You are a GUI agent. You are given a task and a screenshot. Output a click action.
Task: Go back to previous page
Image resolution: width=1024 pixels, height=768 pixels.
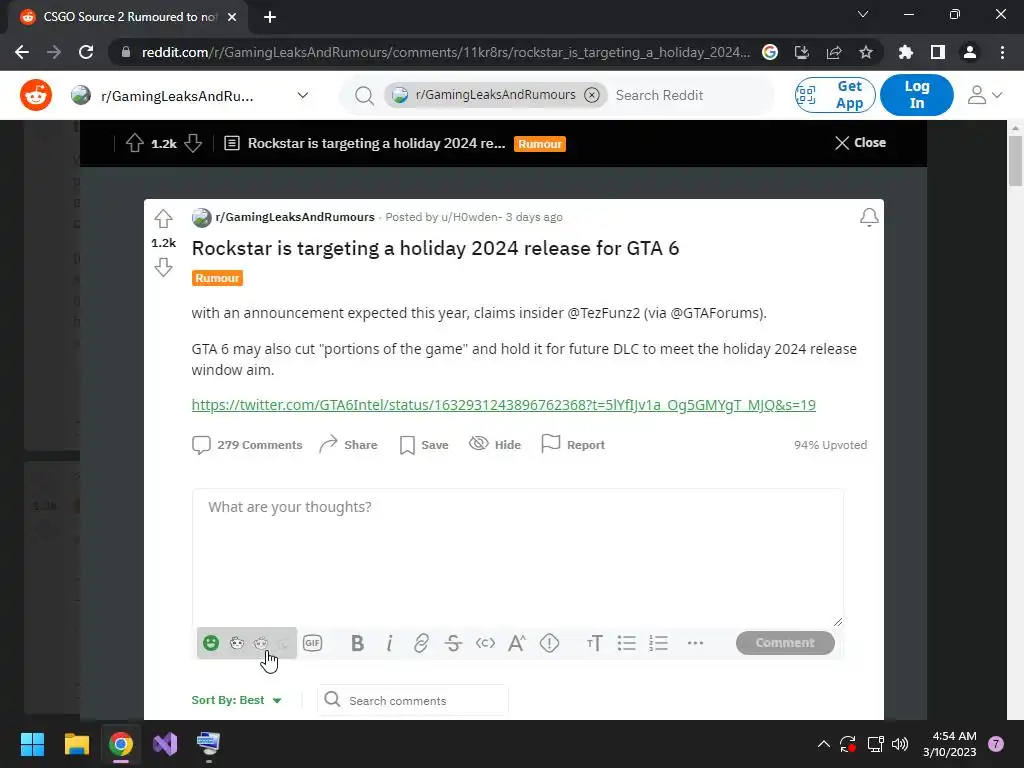click(22, 52)
